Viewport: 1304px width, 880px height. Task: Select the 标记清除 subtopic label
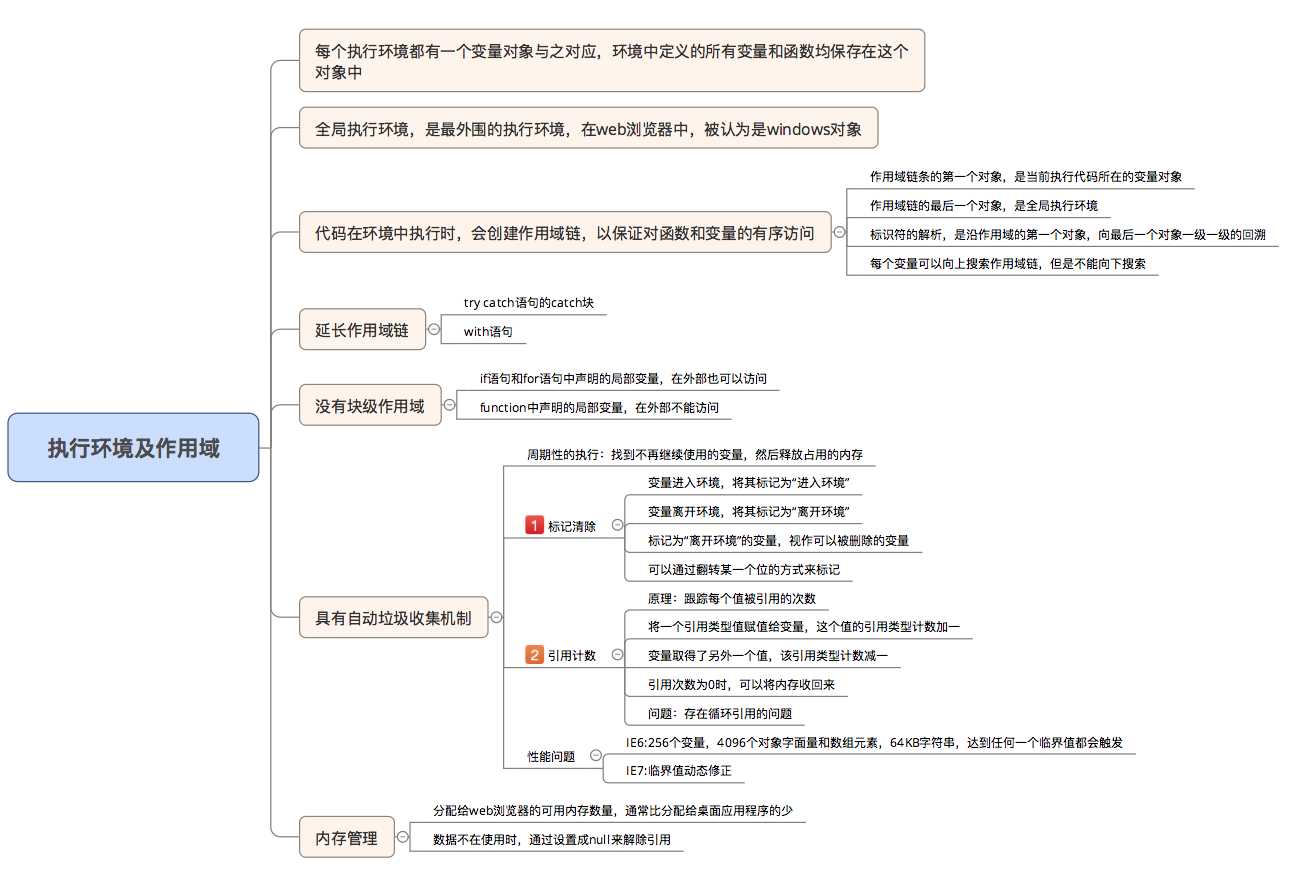tap(572, 526)
